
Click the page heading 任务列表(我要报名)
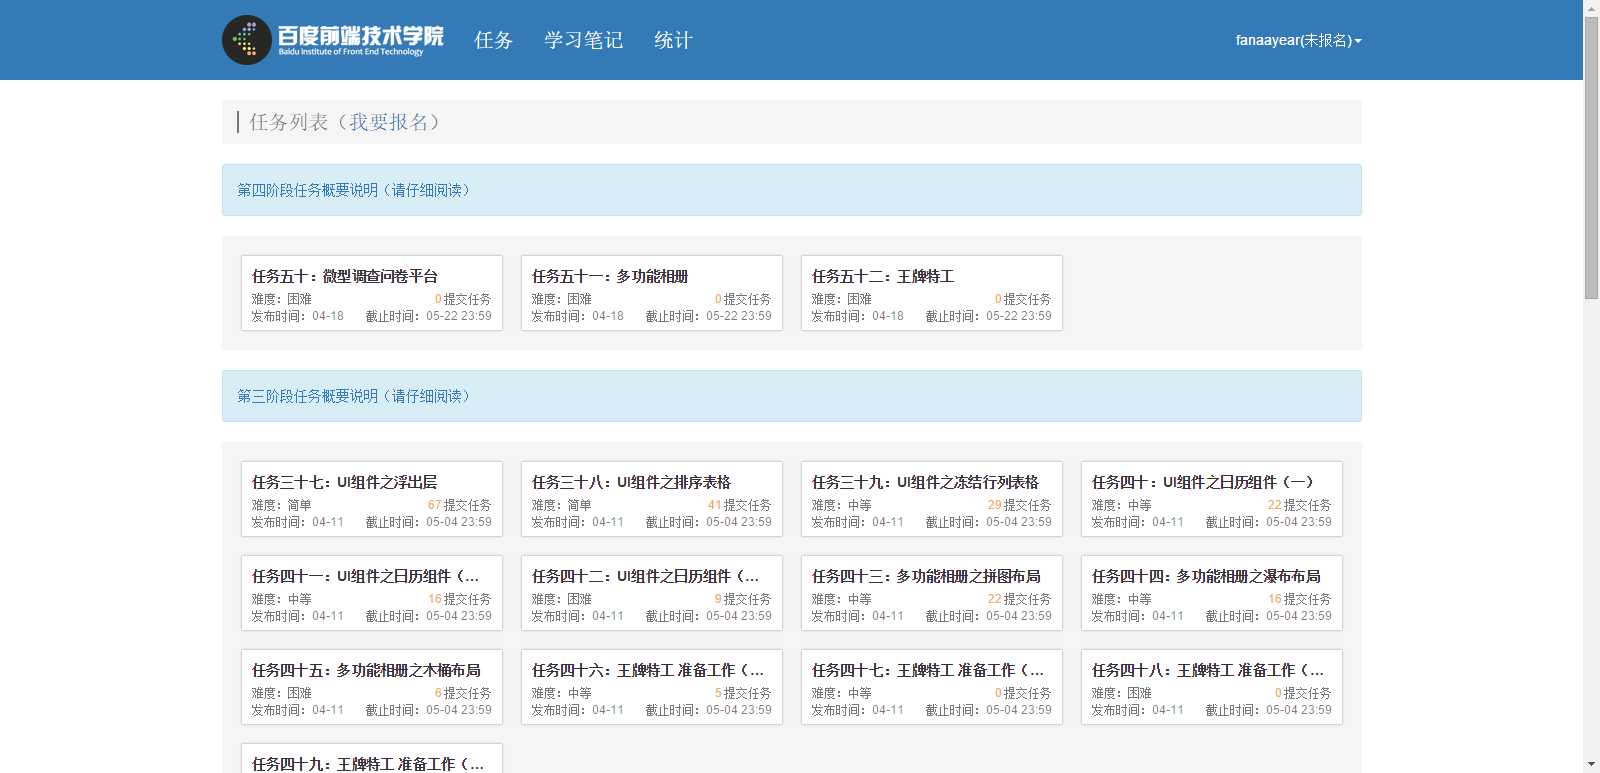(345, 122)
